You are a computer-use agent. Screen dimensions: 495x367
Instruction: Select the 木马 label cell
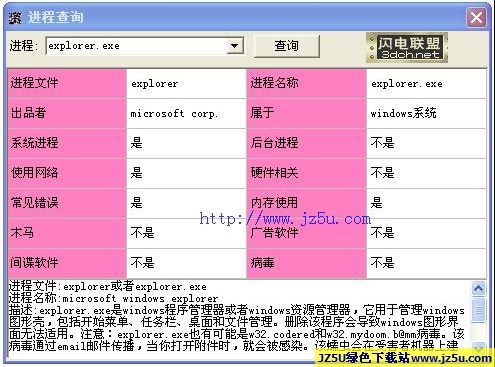pos(67,233)
